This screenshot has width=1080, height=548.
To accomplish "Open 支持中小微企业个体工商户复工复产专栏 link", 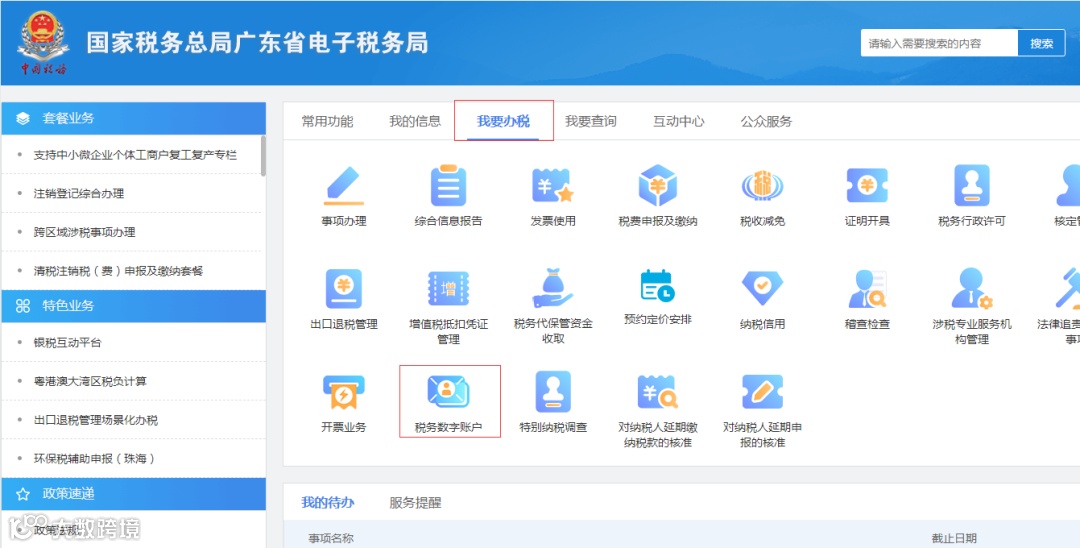I will [136, 155].
